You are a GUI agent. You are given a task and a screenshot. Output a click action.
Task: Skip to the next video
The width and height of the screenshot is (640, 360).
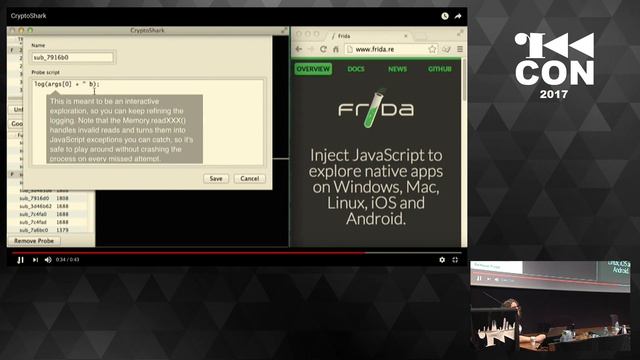tap(36, 260)
